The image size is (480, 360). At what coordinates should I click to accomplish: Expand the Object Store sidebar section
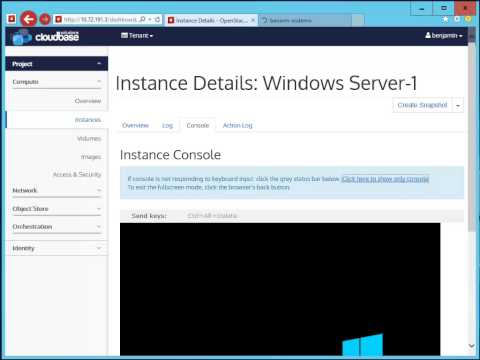(57, 209)
